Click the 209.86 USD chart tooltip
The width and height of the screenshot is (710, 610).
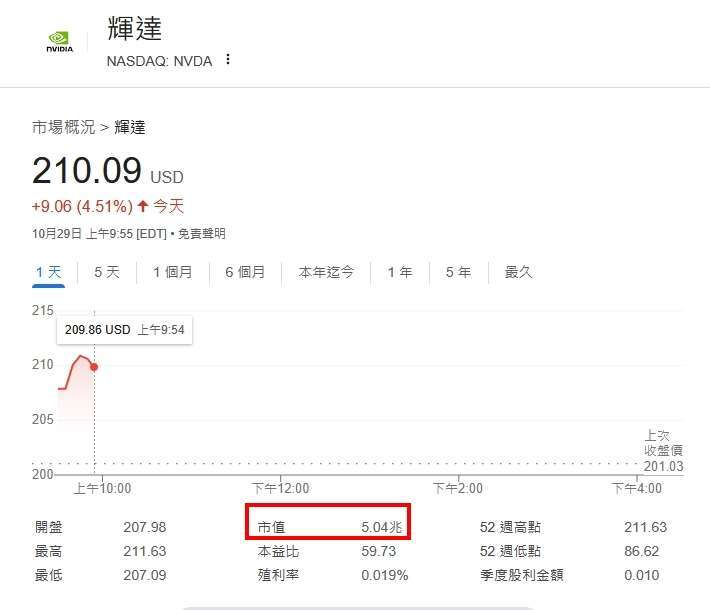tap(125, 329)
